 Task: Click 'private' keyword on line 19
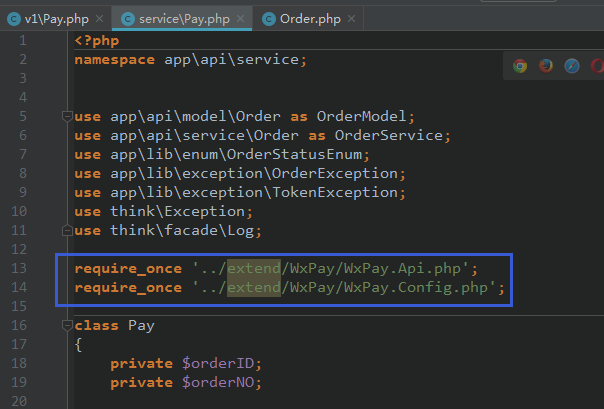click(x=141, y=383)
